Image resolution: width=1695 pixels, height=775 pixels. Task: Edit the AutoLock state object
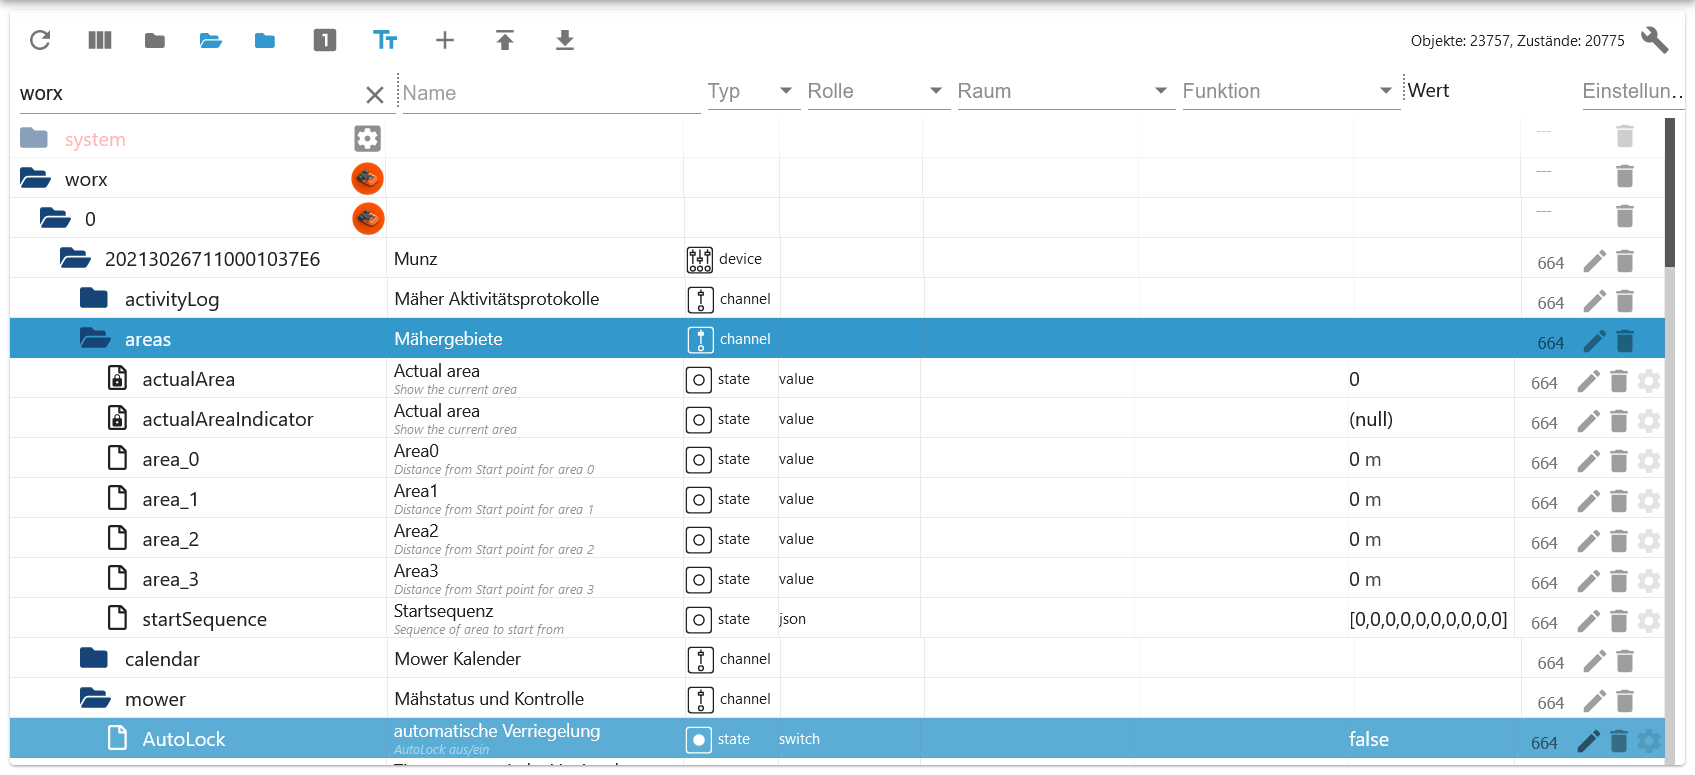1589,742
